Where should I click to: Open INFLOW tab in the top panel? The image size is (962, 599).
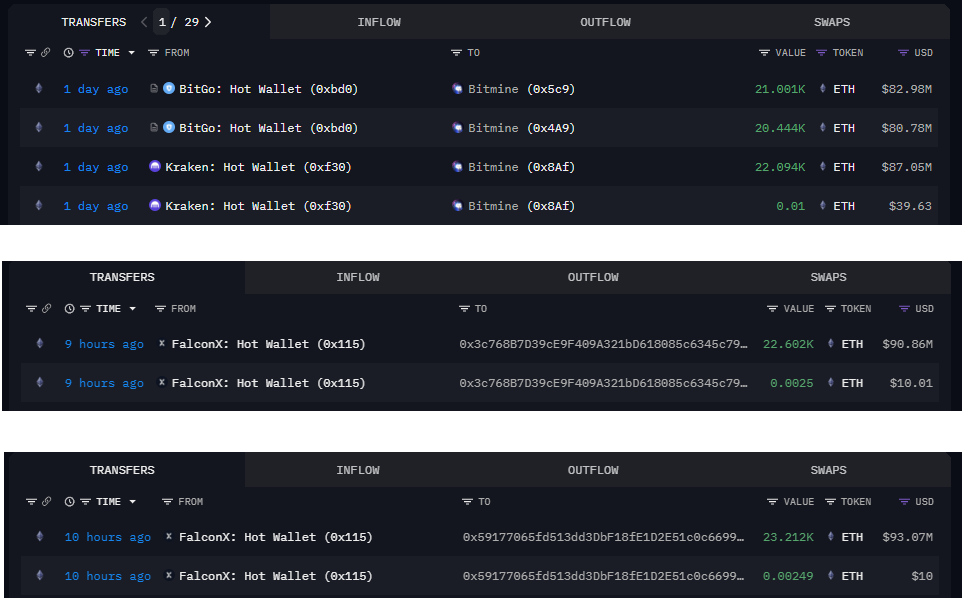pos(379,22)
